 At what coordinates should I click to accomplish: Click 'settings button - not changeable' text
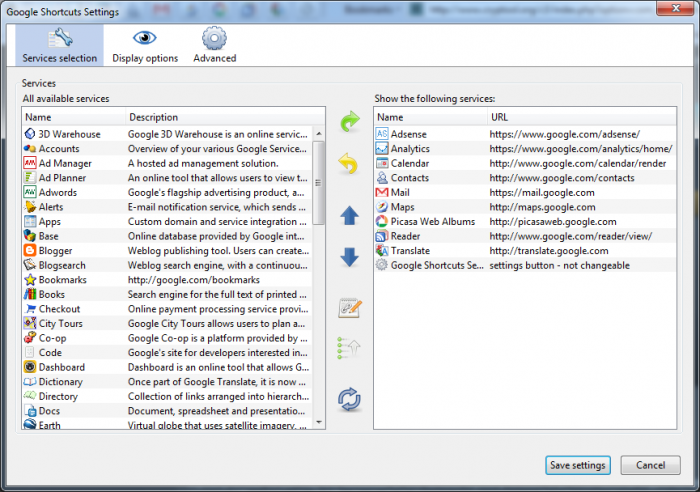point(559,266)
